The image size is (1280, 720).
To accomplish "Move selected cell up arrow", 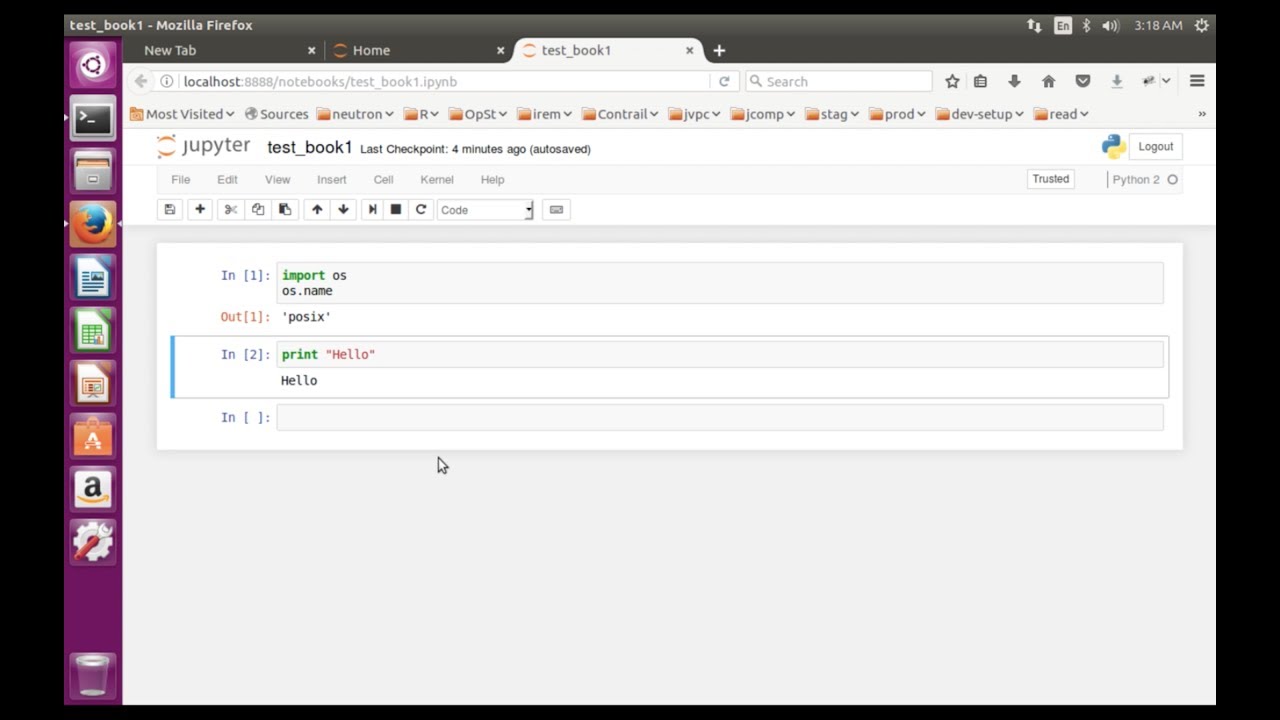I will (317, 210).
